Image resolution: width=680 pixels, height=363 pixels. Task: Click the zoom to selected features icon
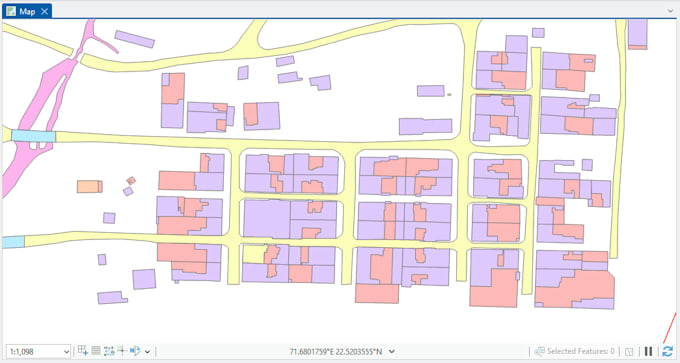tap(539, 351)
